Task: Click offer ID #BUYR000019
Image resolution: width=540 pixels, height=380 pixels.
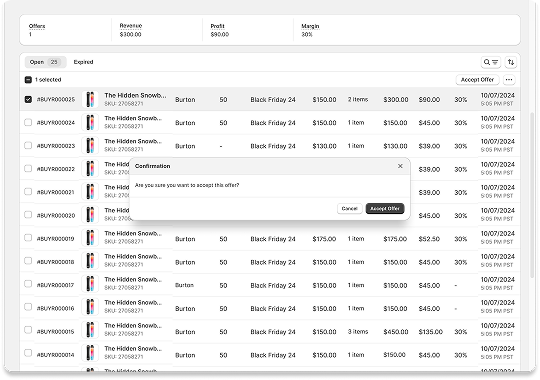Action: pyautogui.click(x=55, y=238)
